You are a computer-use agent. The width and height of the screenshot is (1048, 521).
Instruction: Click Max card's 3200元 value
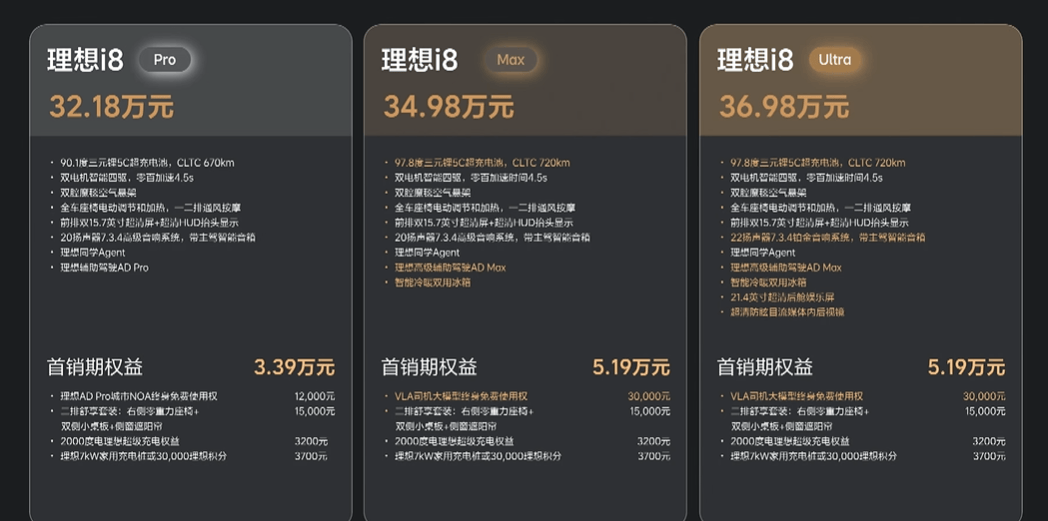point(653,441)
